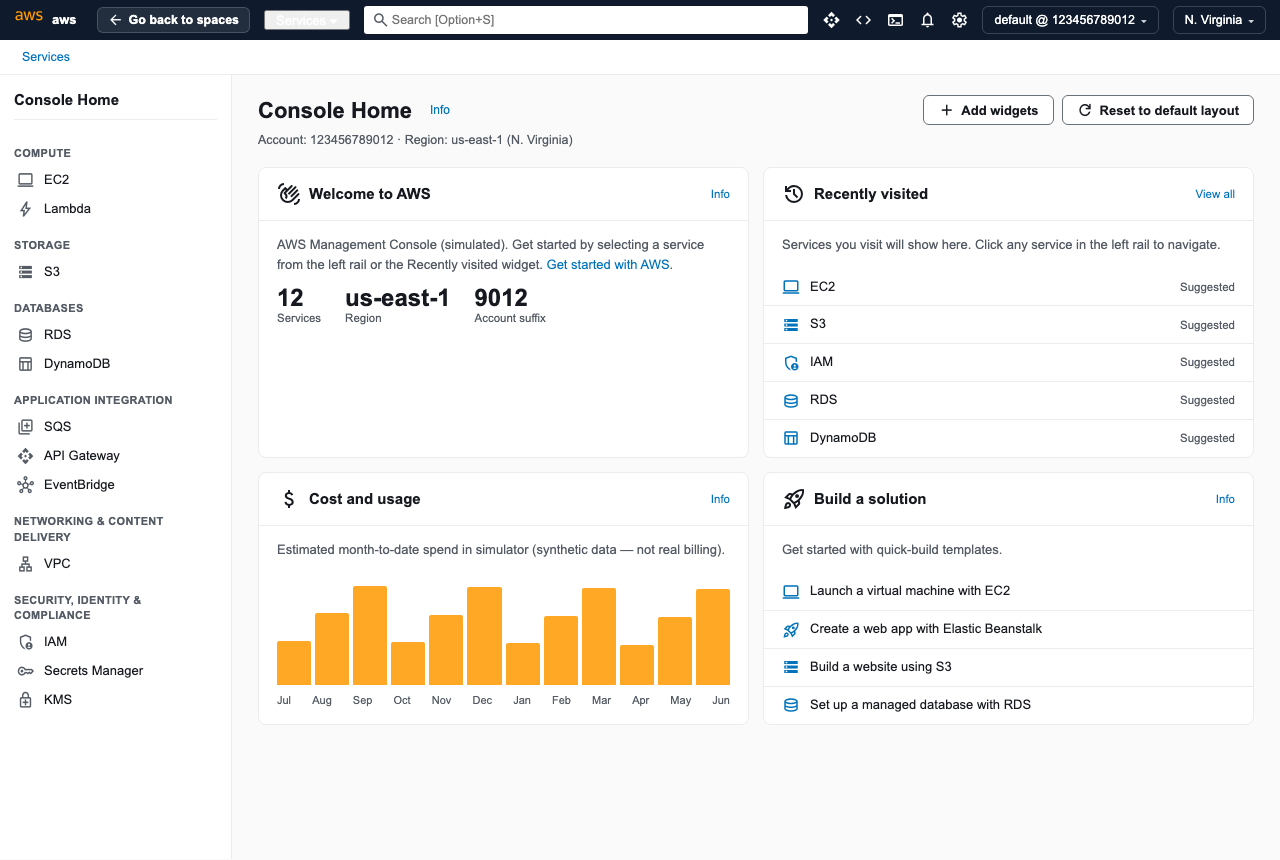Select Create a web app with Elastic Beanstalk
The height and width of the screenshot is (860, 1280).
(x=1008, y=629)
